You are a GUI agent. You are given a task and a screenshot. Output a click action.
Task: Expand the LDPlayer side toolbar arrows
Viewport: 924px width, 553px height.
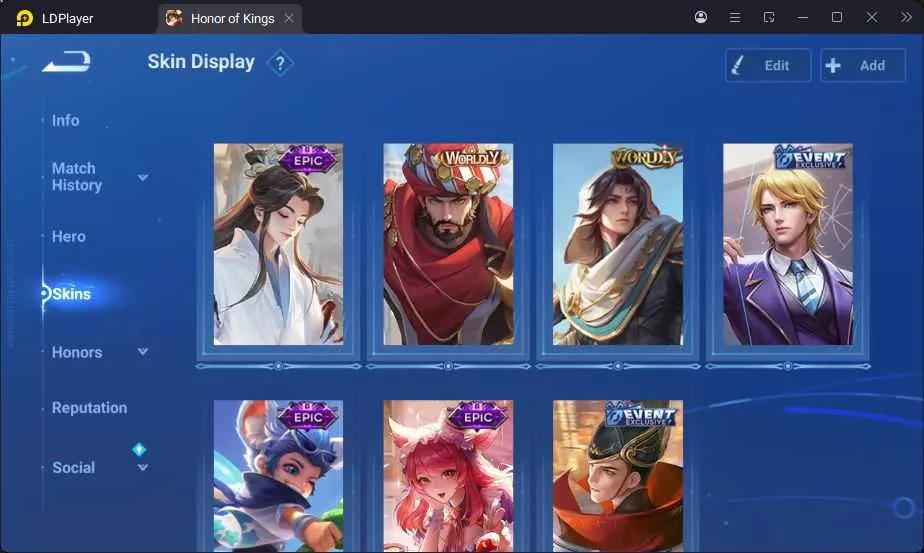pos(906,17)
